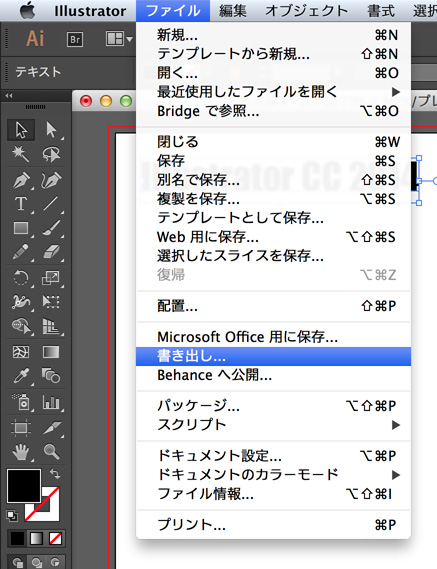Select the Free Transform tool
The image size is (437, 569).
[51, 302]
